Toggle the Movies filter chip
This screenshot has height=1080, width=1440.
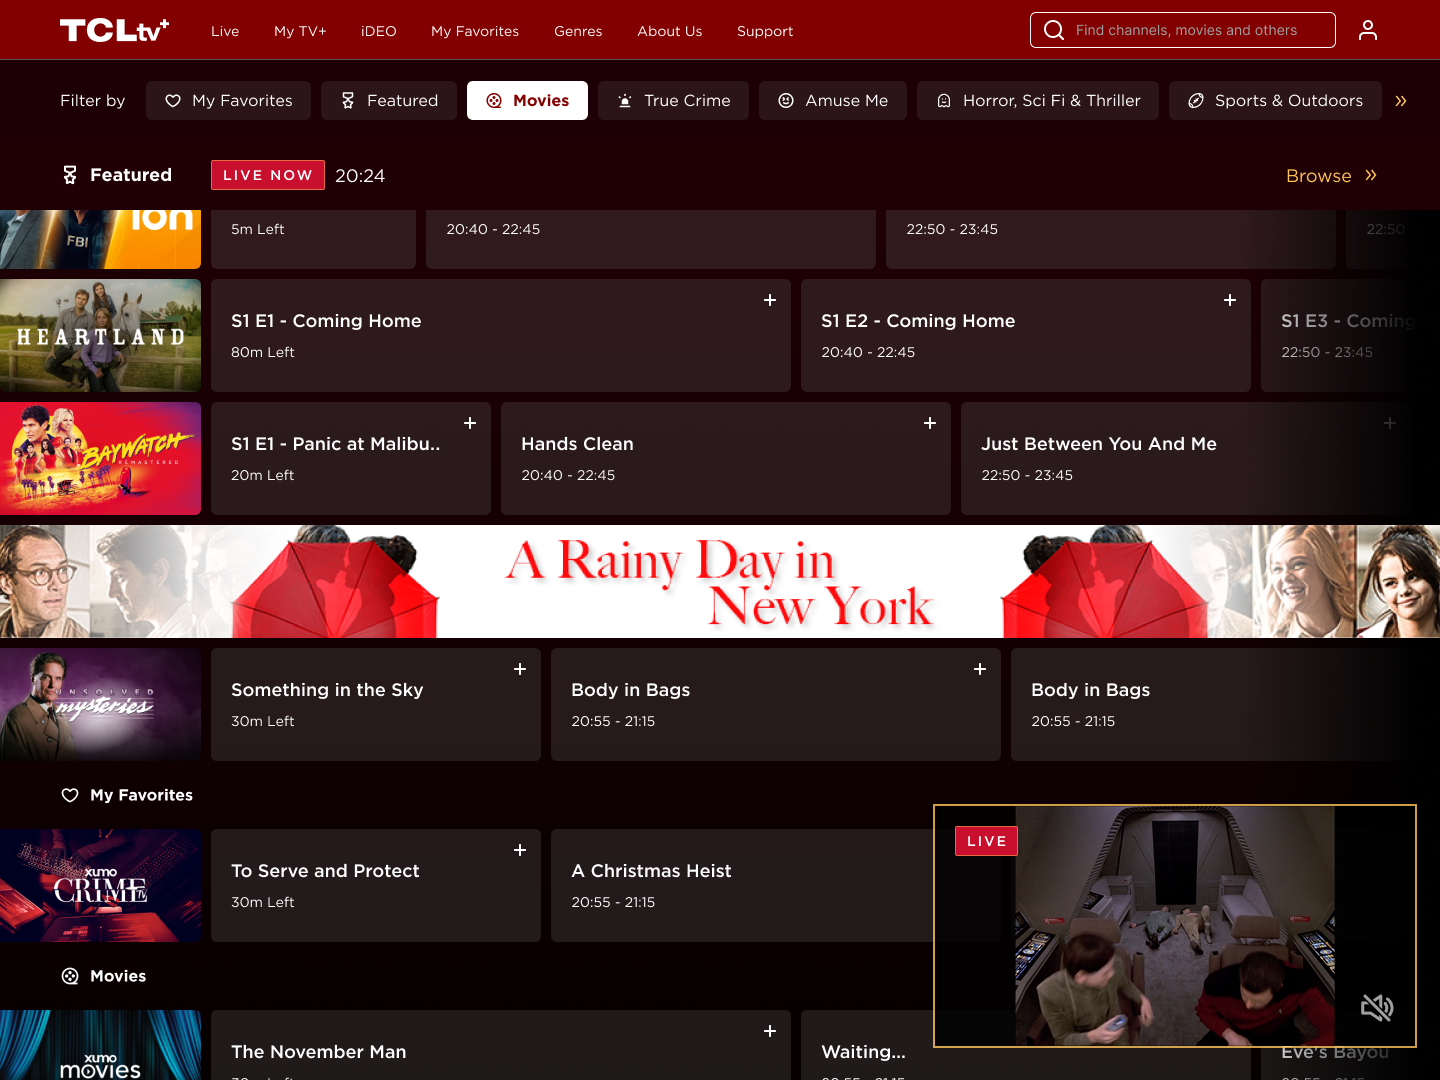click(x=527, y=100)
